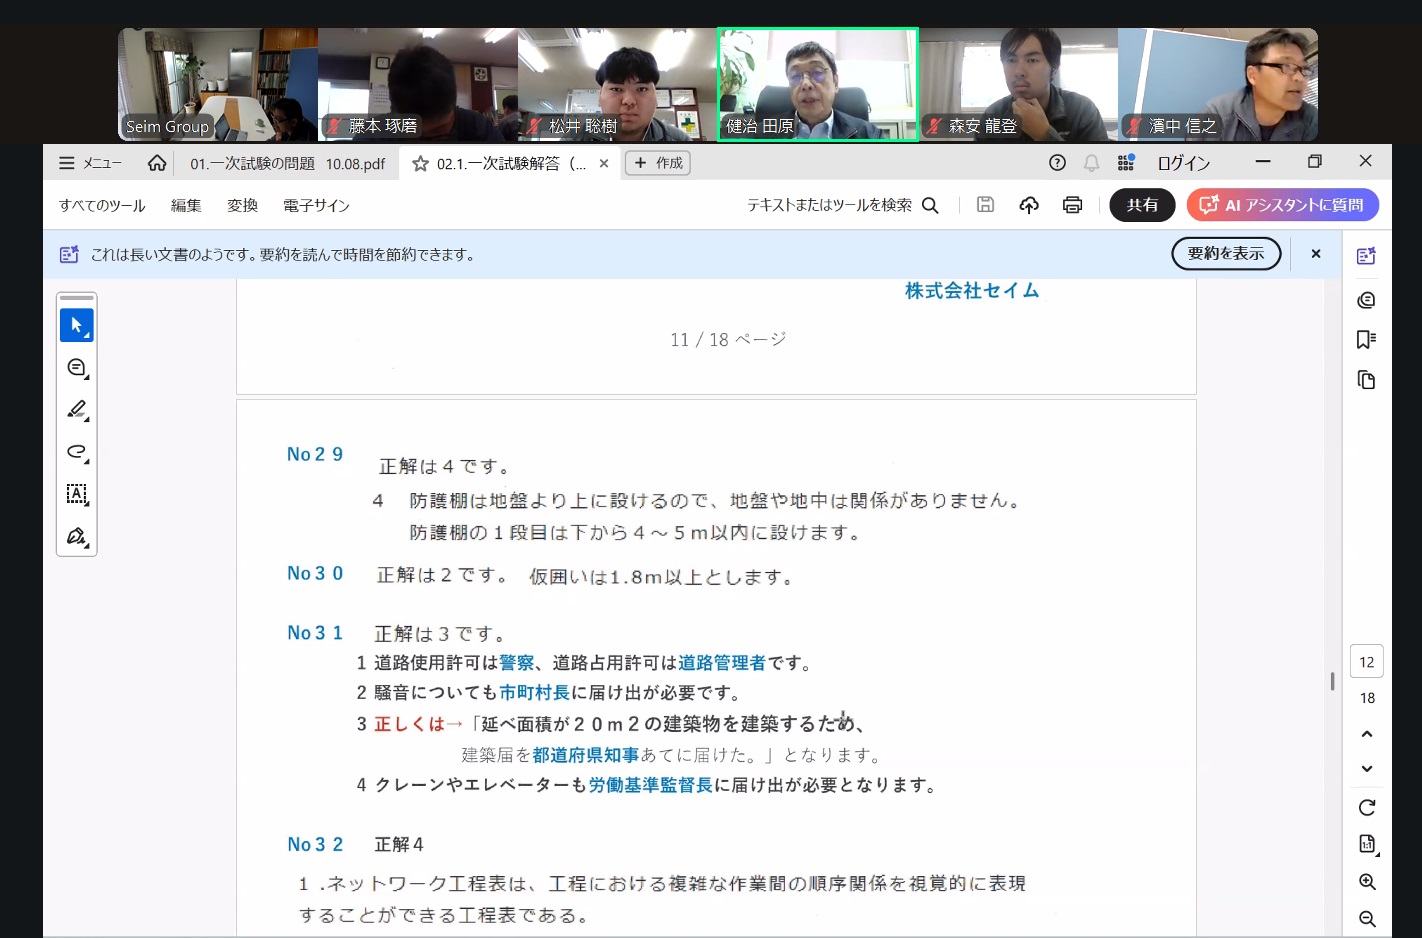Click the add comment tool

click(x=76, y=368)
